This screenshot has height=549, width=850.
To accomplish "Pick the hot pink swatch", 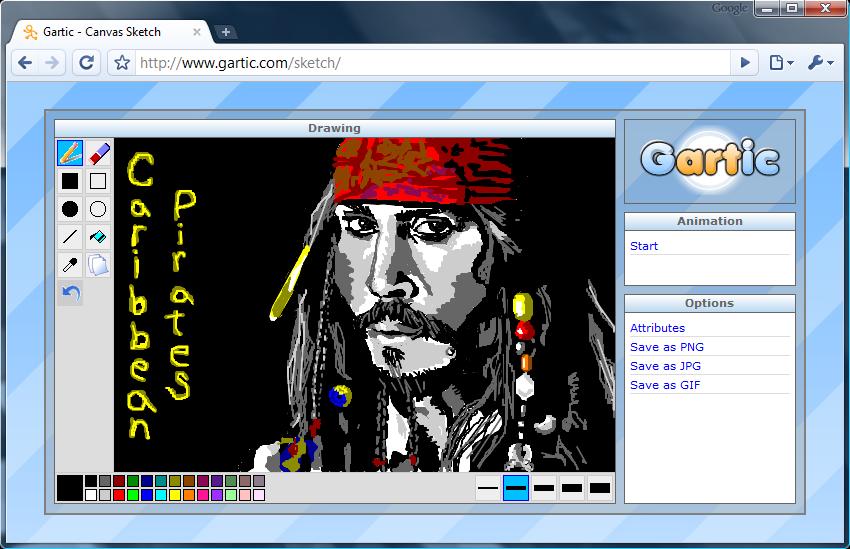I will 203,495.
